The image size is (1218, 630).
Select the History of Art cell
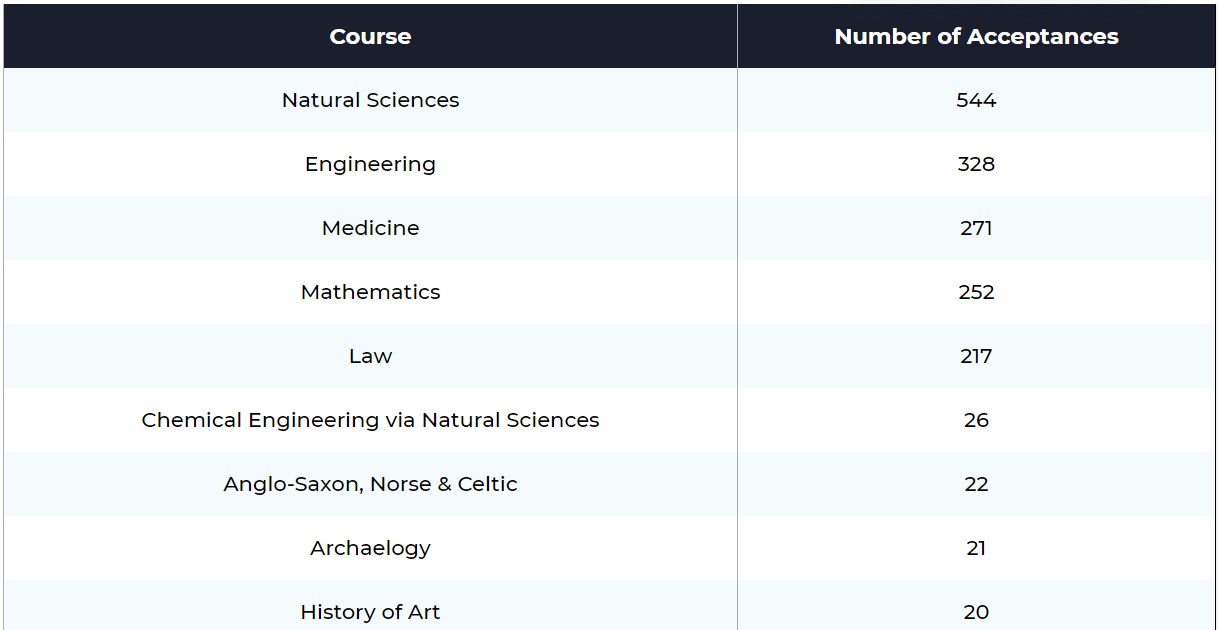(370, 612)
